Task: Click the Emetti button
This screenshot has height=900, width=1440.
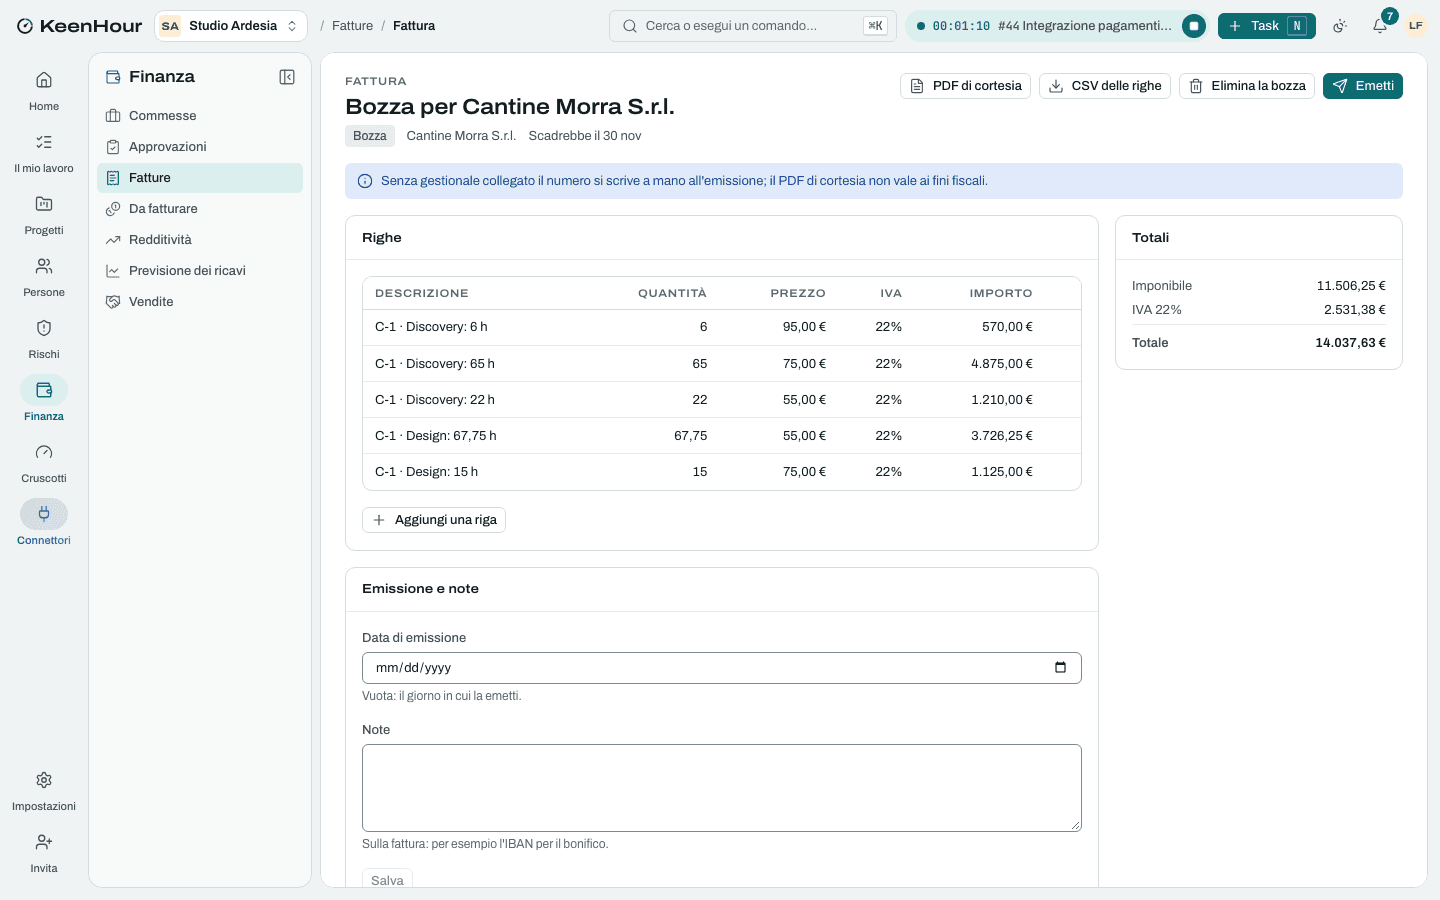Action: click(1363, 86)
